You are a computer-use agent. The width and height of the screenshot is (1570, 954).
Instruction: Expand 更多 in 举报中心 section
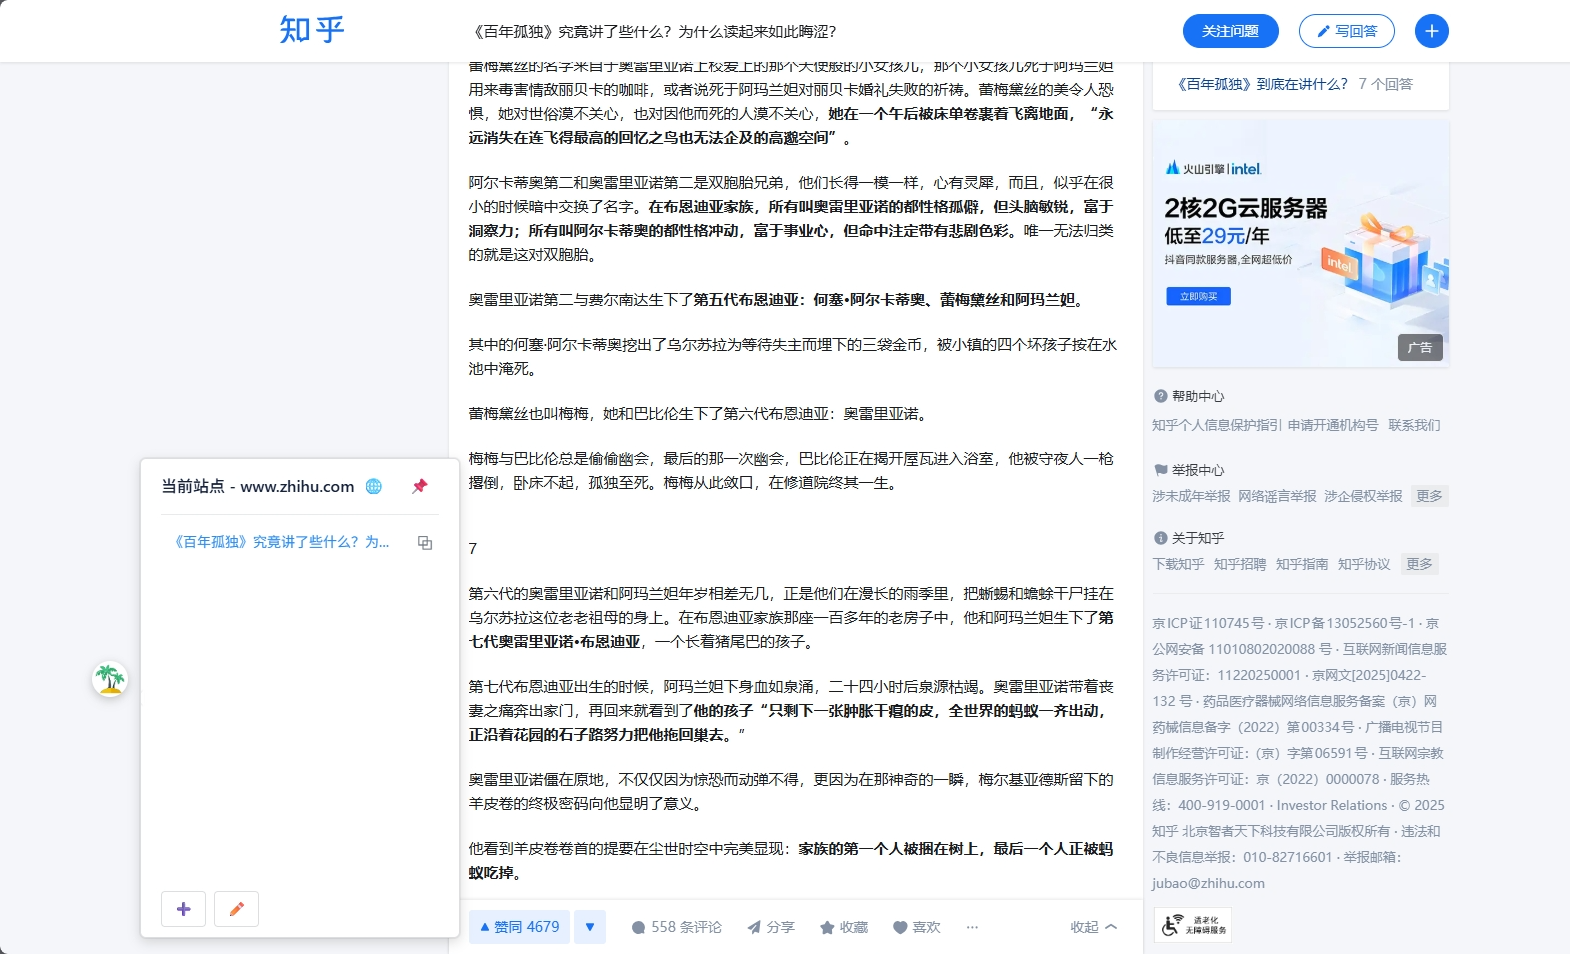tap(1429, 496)
